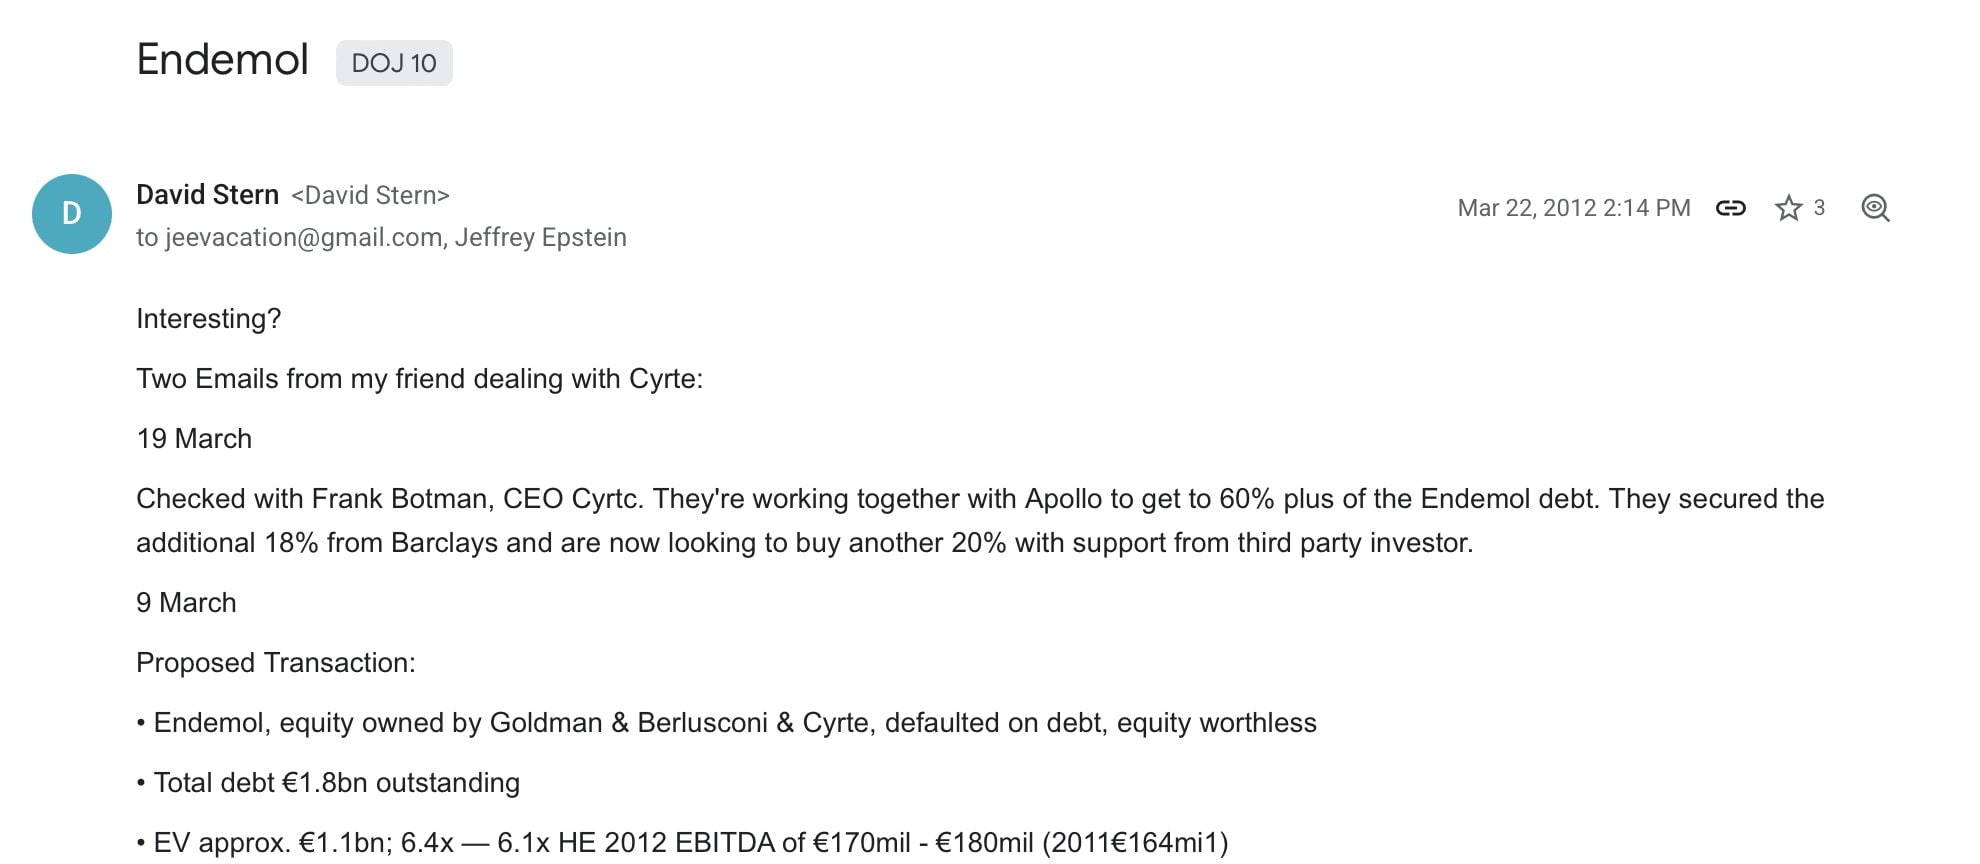The width and height of the screenshot is (1980, 864).
Task: Click the "9 March" date line
Action: [186, 603]
